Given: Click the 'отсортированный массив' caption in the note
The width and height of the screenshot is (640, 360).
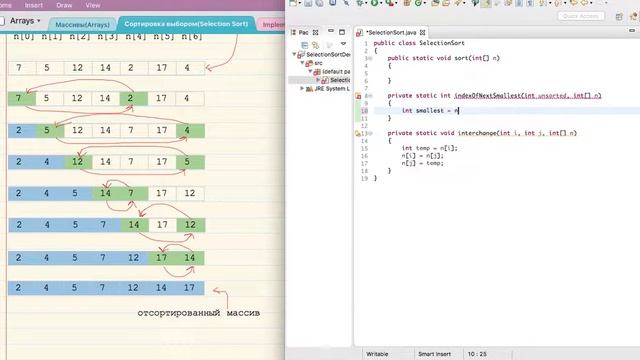Looking at the screenshot, I should (198, 313).
